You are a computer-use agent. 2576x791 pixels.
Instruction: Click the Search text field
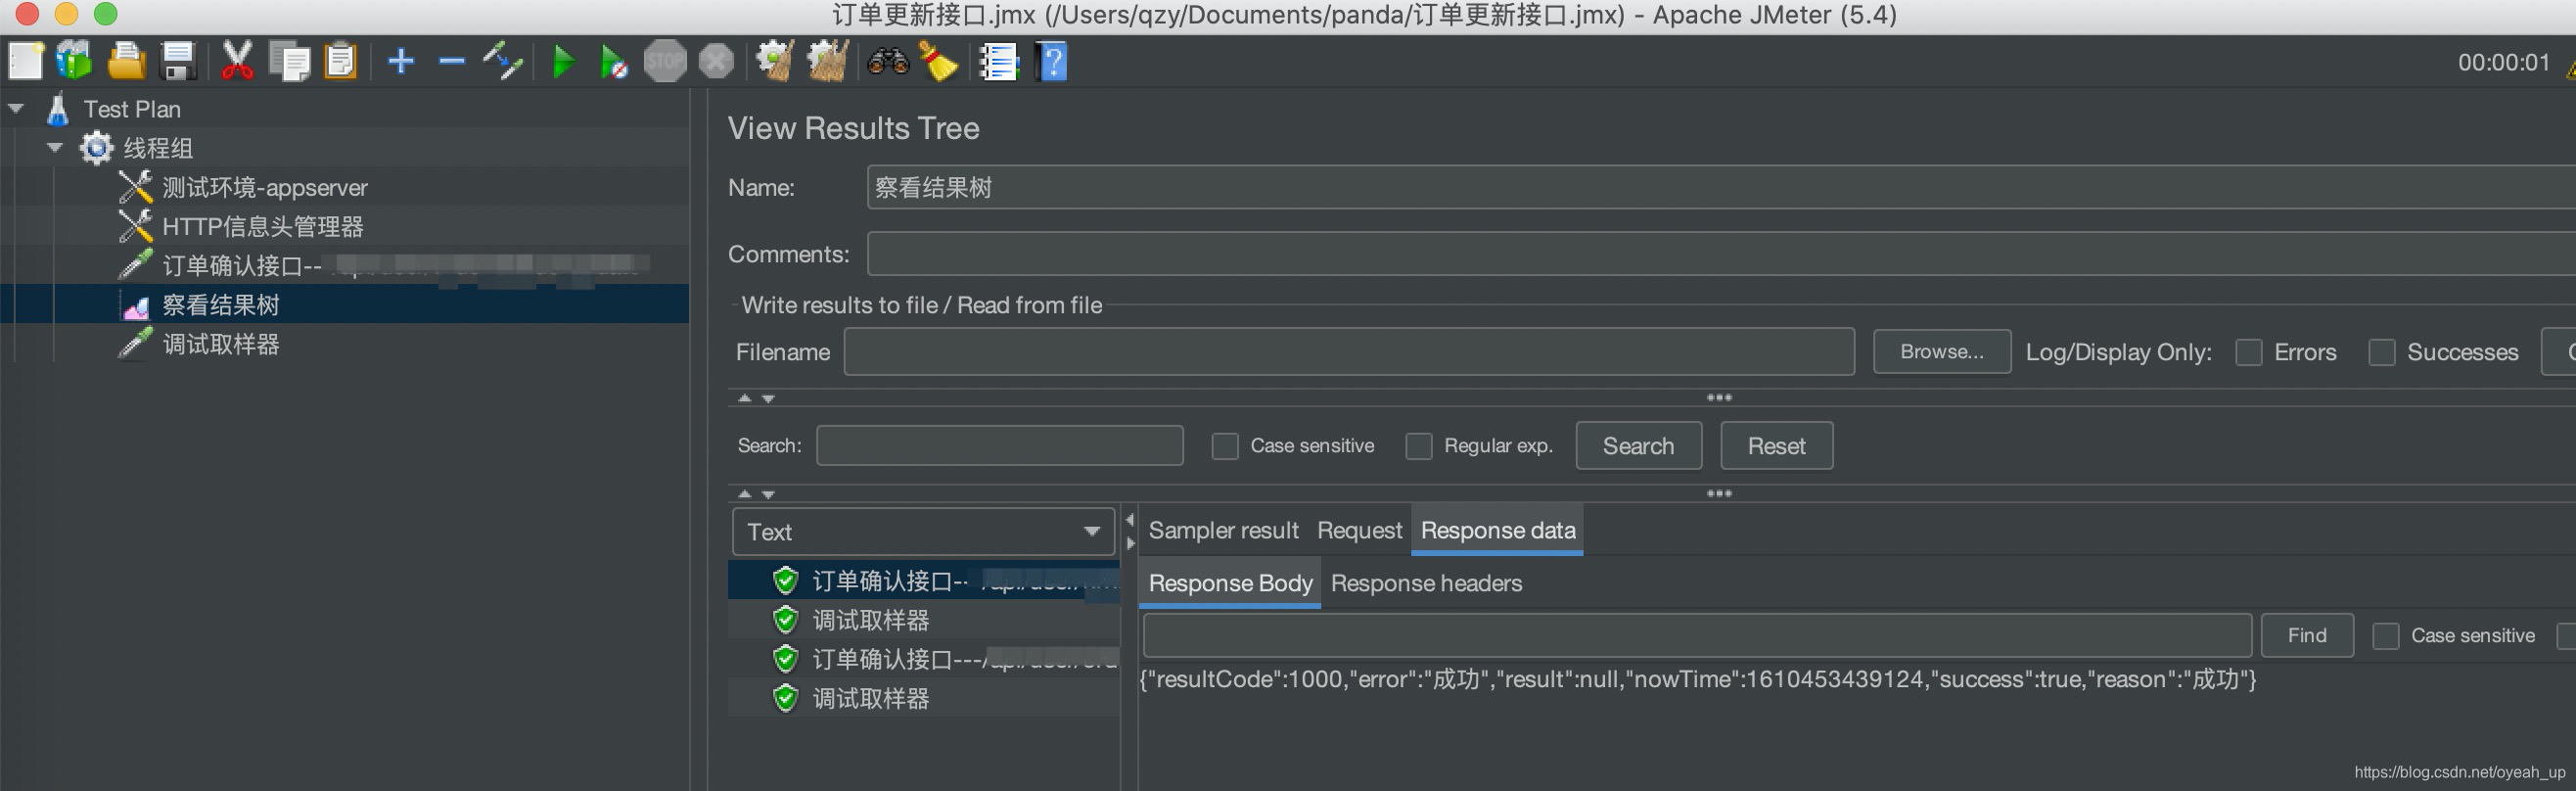pos(999,446)
